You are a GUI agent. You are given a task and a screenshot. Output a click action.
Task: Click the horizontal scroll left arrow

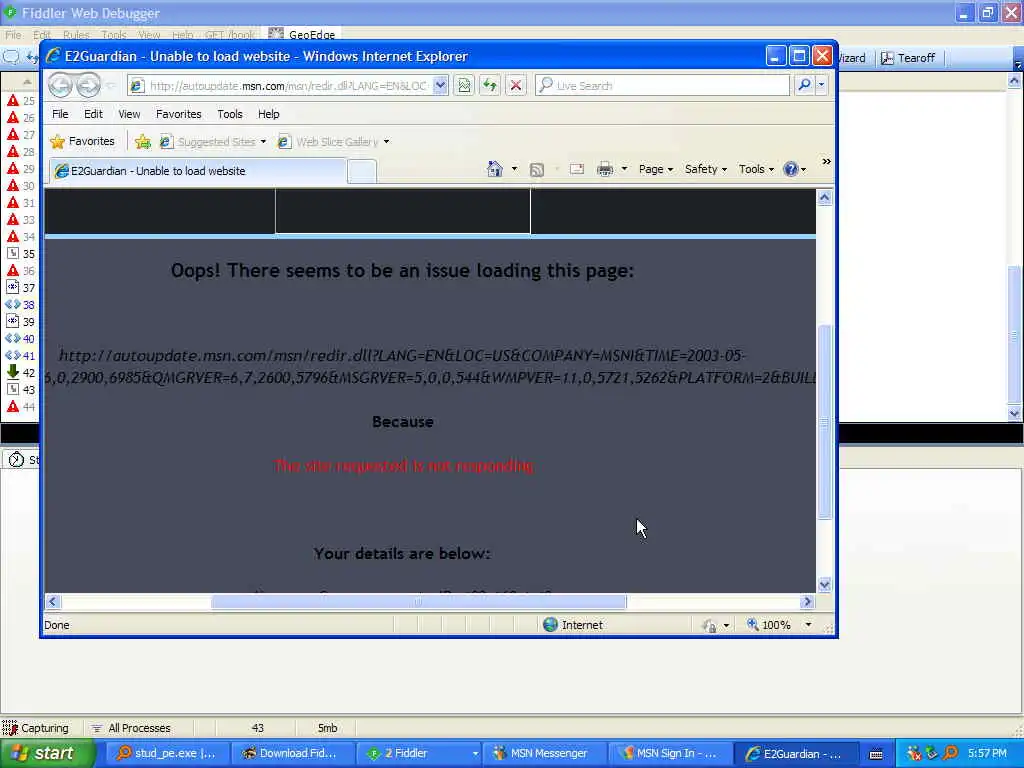click(53, 601)
